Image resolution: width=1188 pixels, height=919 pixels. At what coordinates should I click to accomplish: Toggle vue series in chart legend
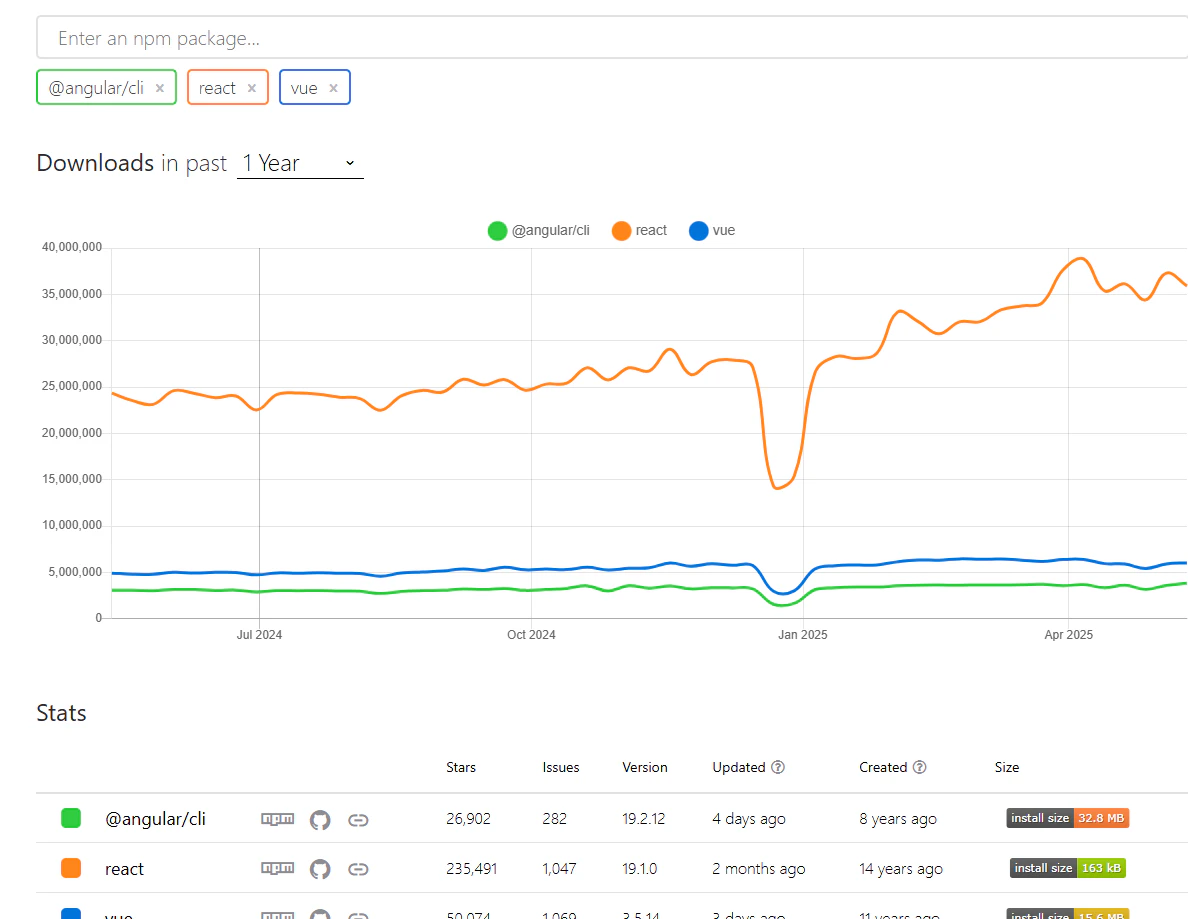(x=712, y=230)
